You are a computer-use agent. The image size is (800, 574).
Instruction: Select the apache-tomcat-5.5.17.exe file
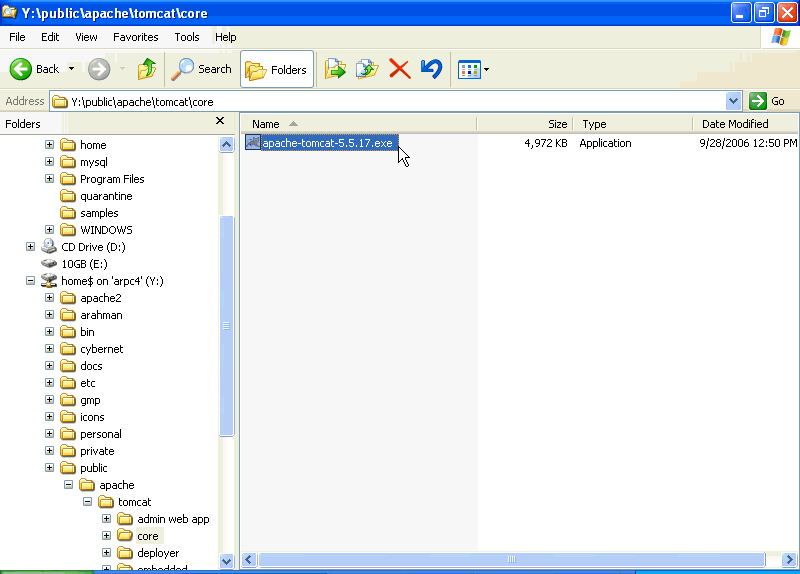pos(327,143)
